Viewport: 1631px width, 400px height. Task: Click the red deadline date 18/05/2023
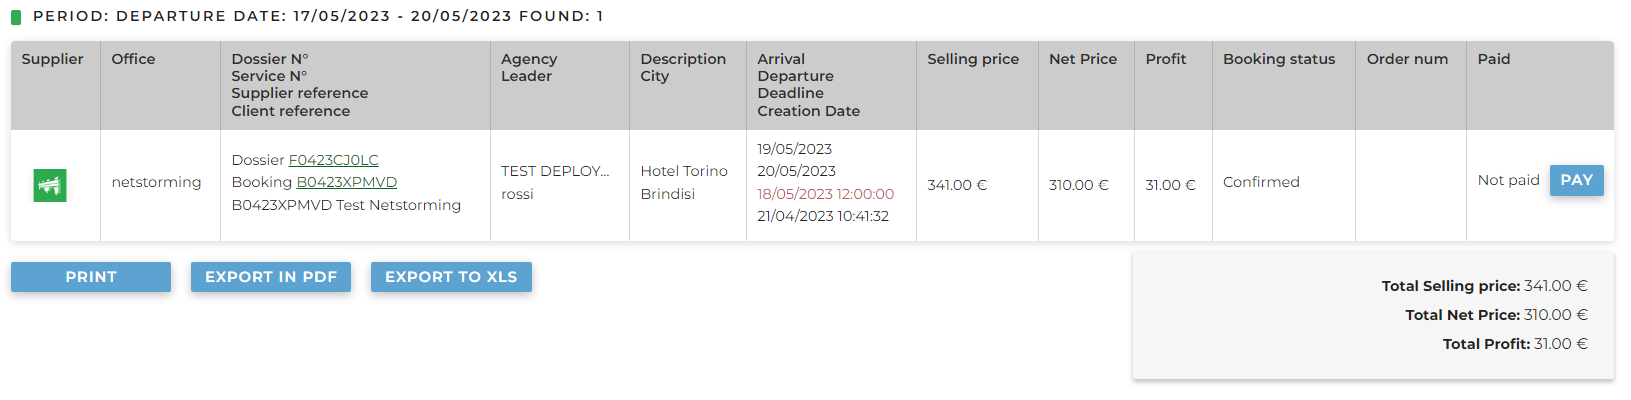pyautogui.click(x=825, y=194)
